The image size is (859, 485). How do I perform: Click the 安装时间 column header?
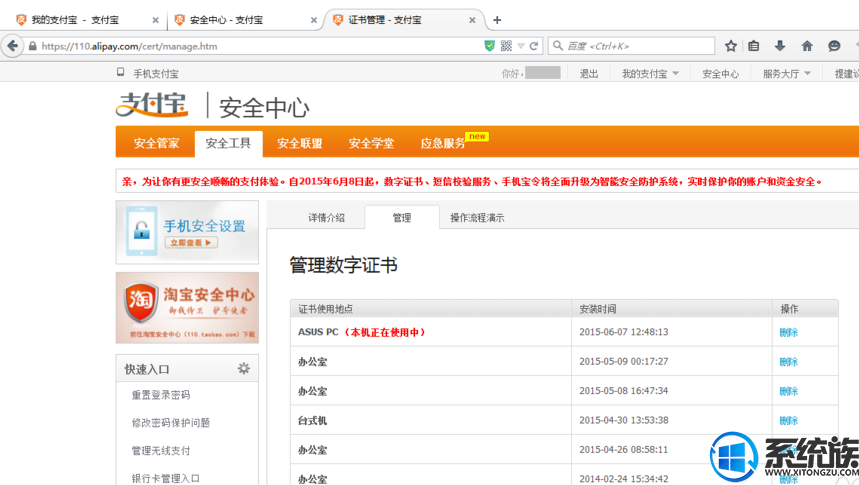tap(598, 309)
